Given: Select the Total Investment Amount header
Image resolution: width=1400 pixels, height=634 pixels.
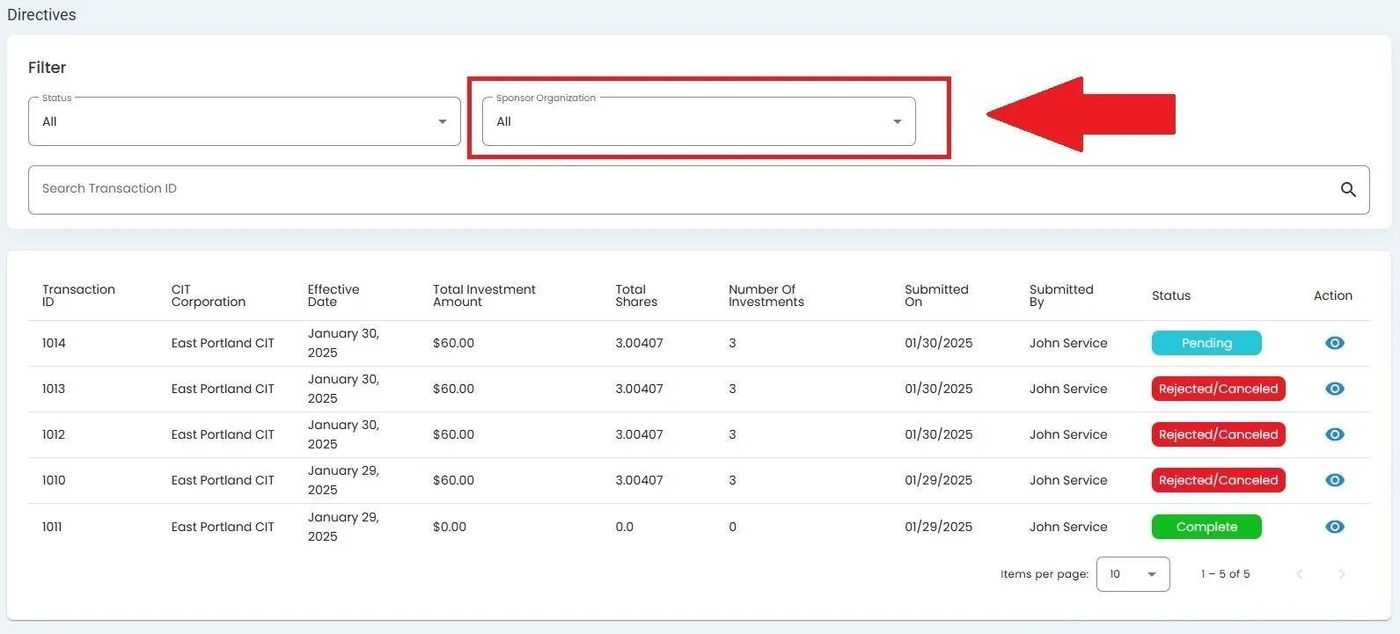Looking at the screenshot, I should [x=484, y=296].
